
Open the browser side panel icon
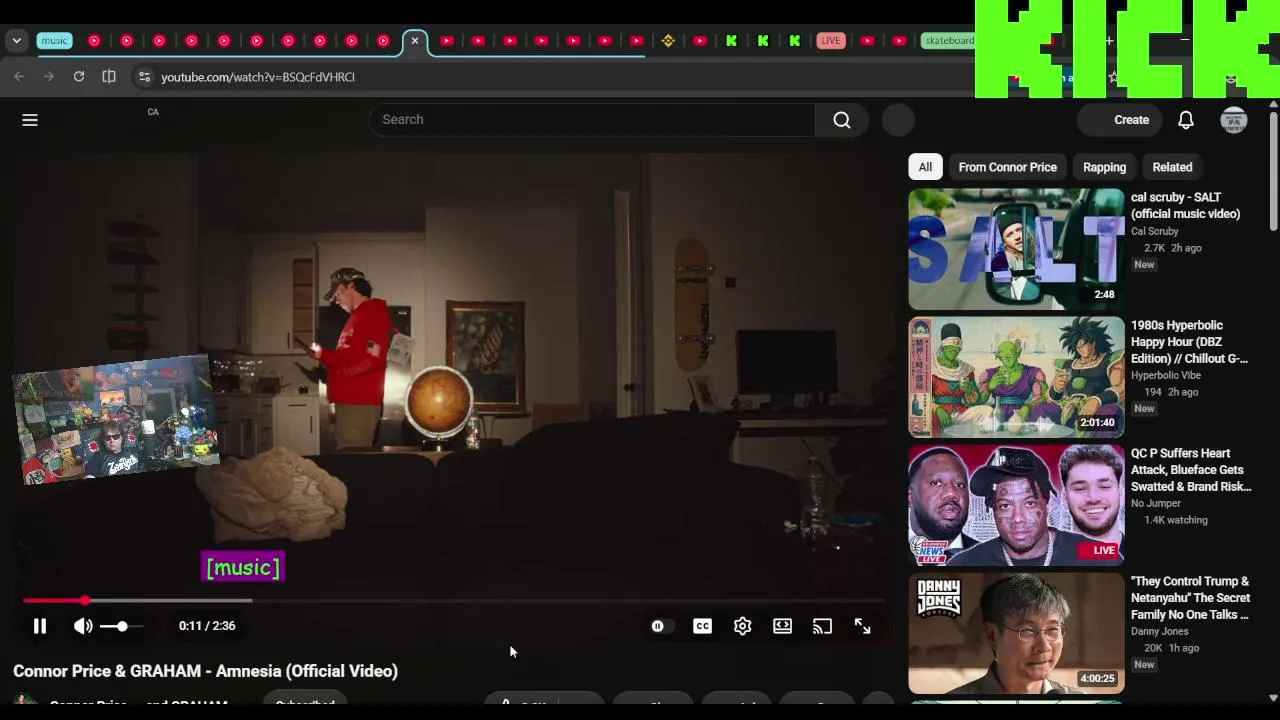(x=109, y=77)
